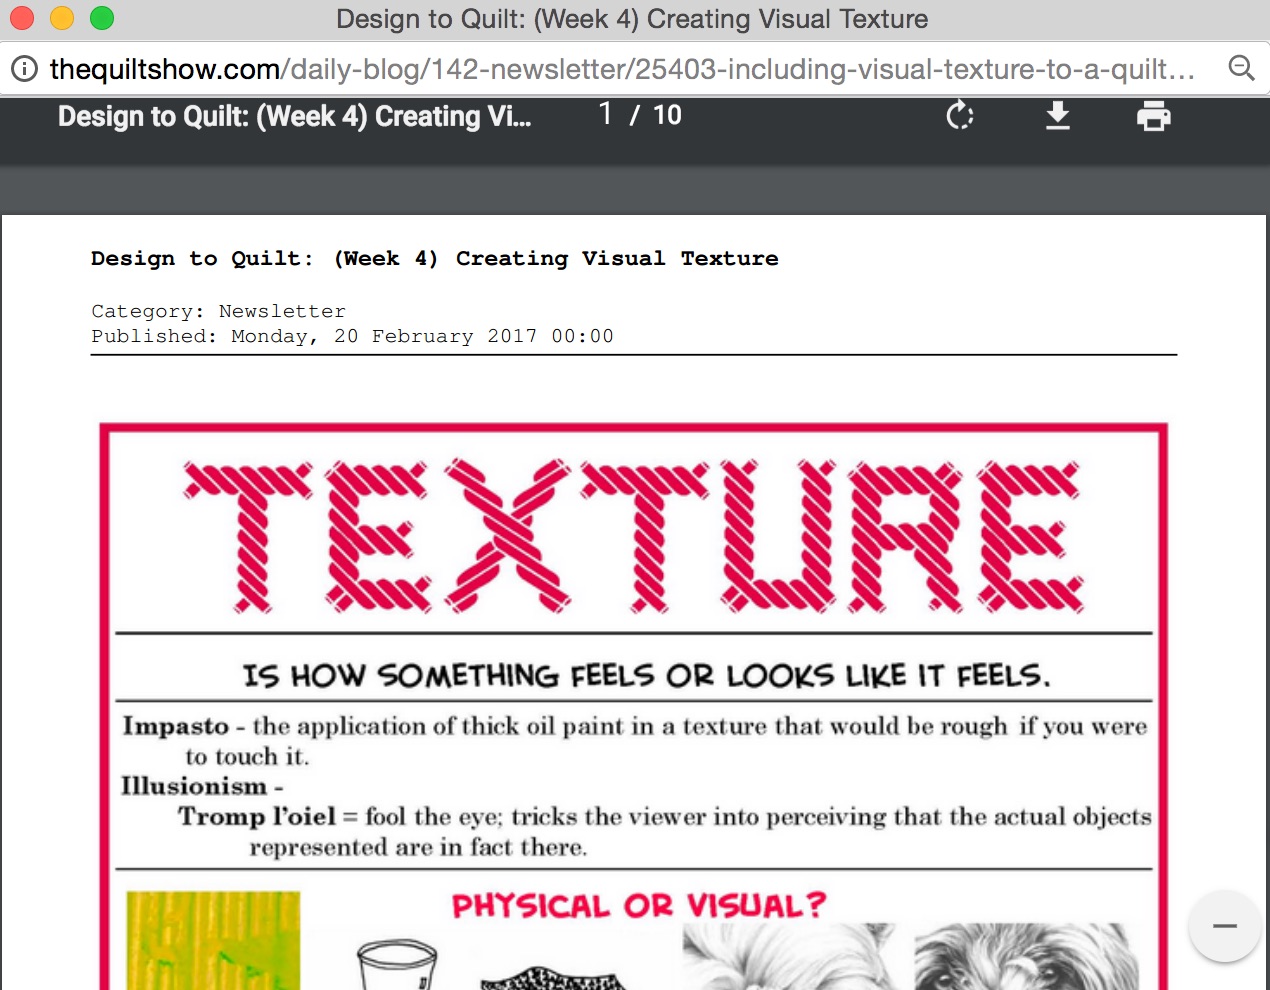The image size is (1270, 990).
Task: Focus the thequiltshow.com URL bar
Action: 620,69
